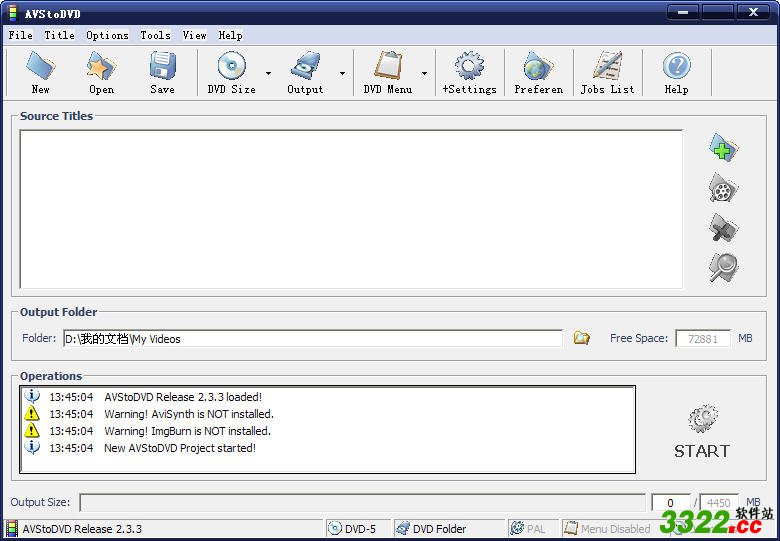Click the DVD Menu clipboard icon
780x541 pixels.
pyautogui.click(x=388, y=66)
